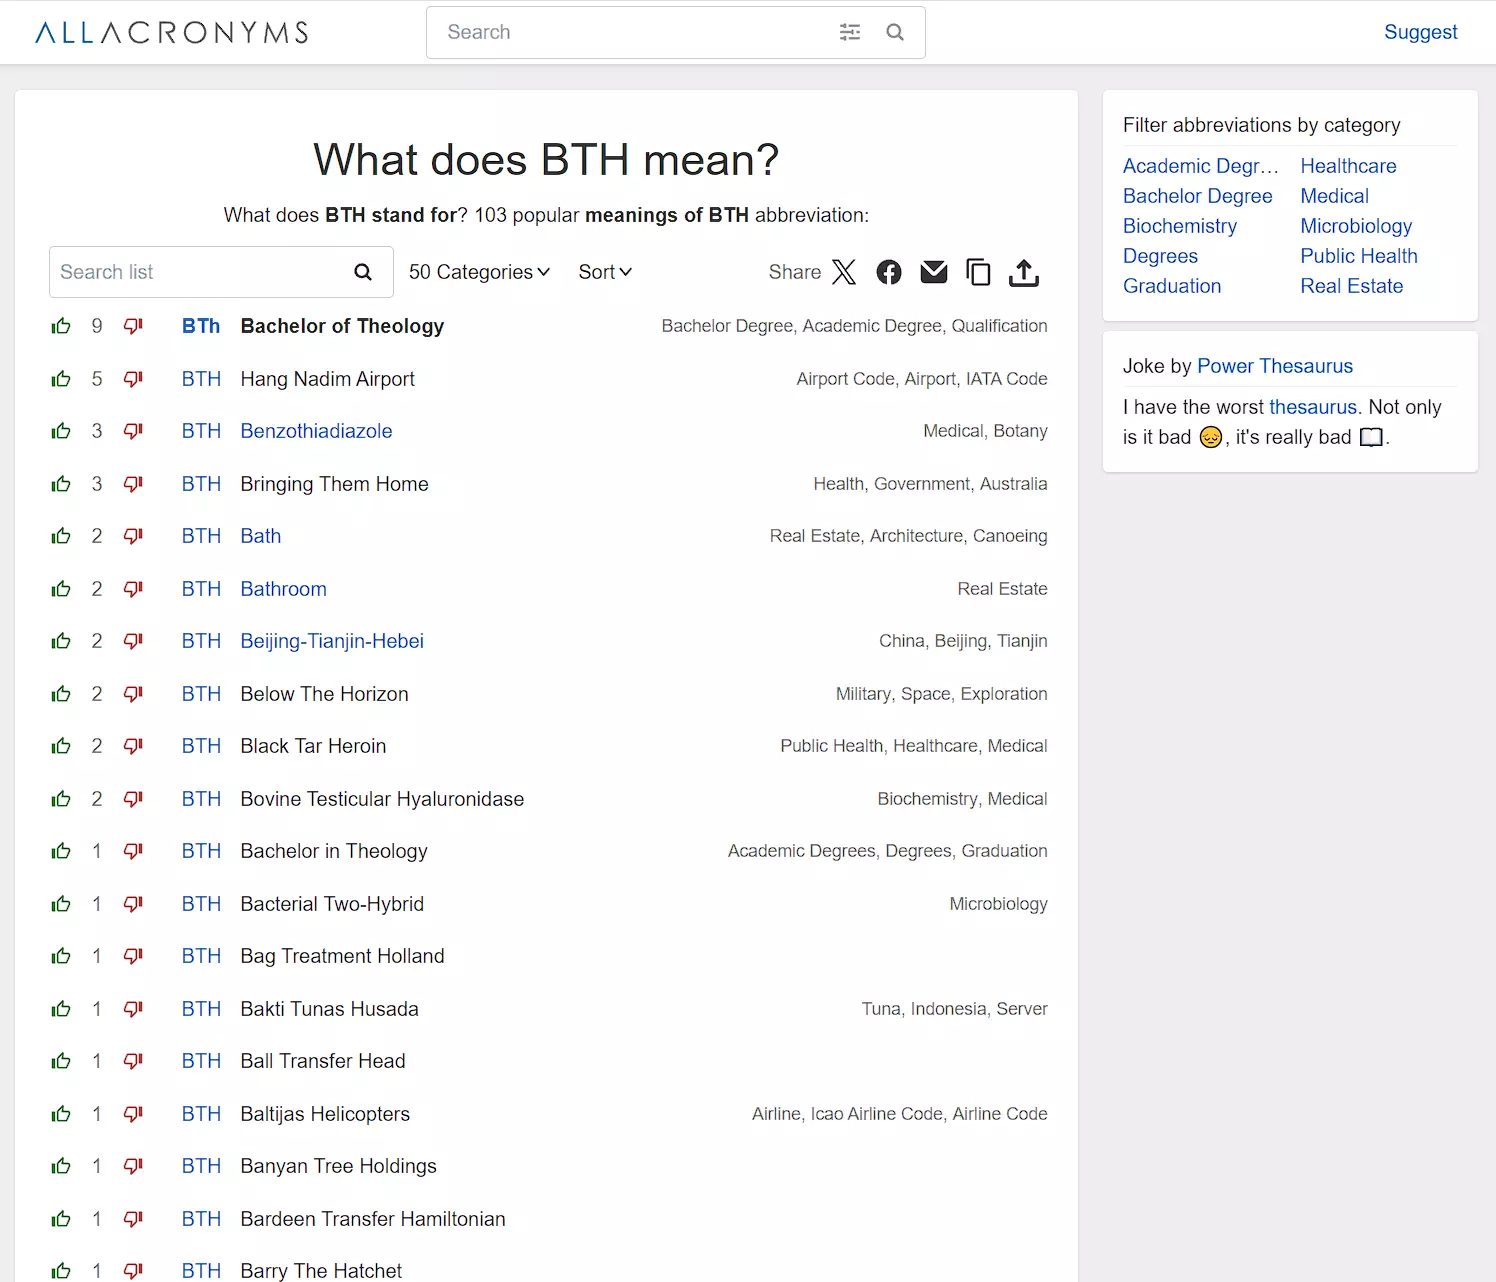This screenshot has width=1496, height=1282.
Task: Share by email envelope icon
Action: tap(933, 272)
